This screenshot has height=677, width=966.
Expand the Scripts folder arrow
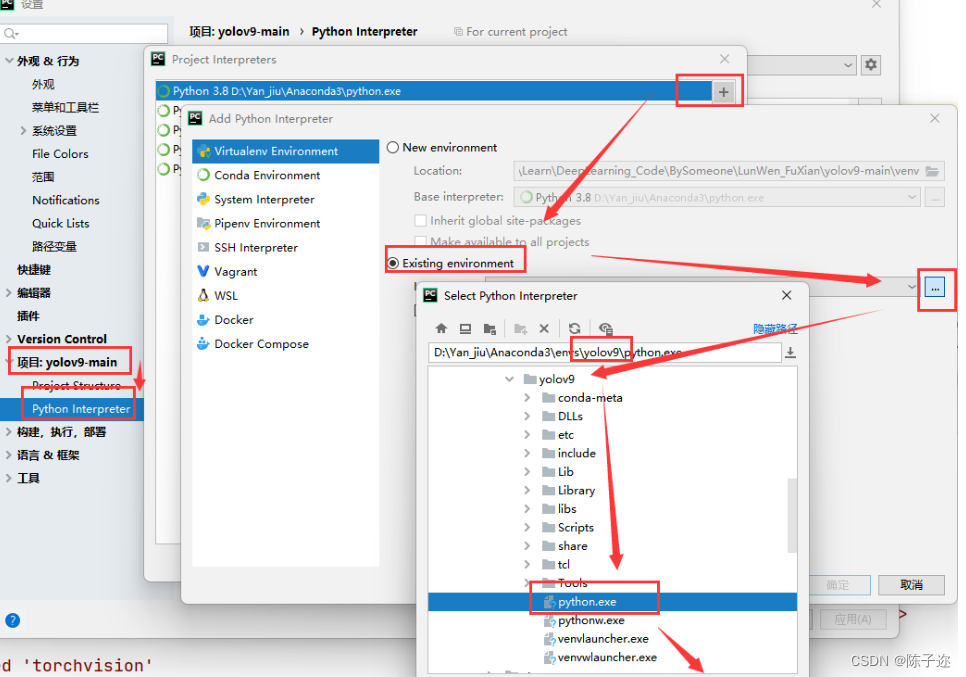tap(527, 527)
